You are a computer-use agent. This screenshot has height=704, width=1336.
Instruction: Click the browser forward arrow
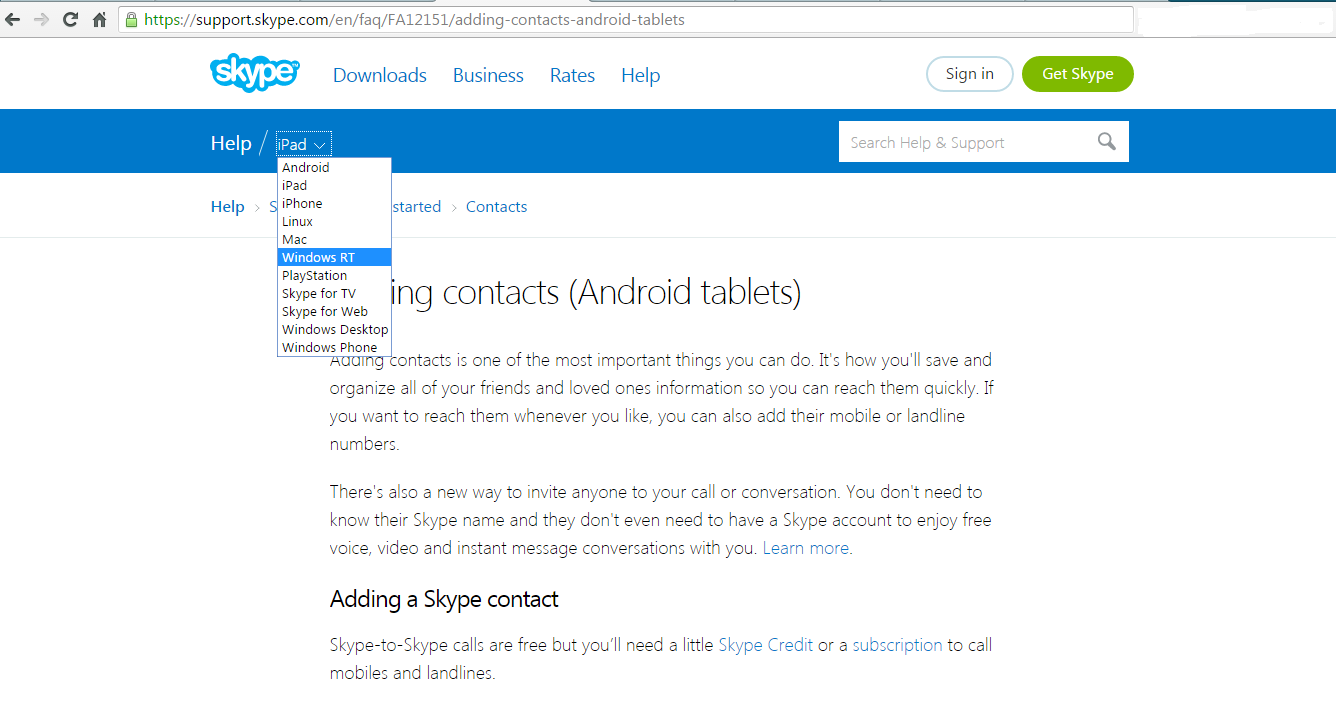(41, 19)
